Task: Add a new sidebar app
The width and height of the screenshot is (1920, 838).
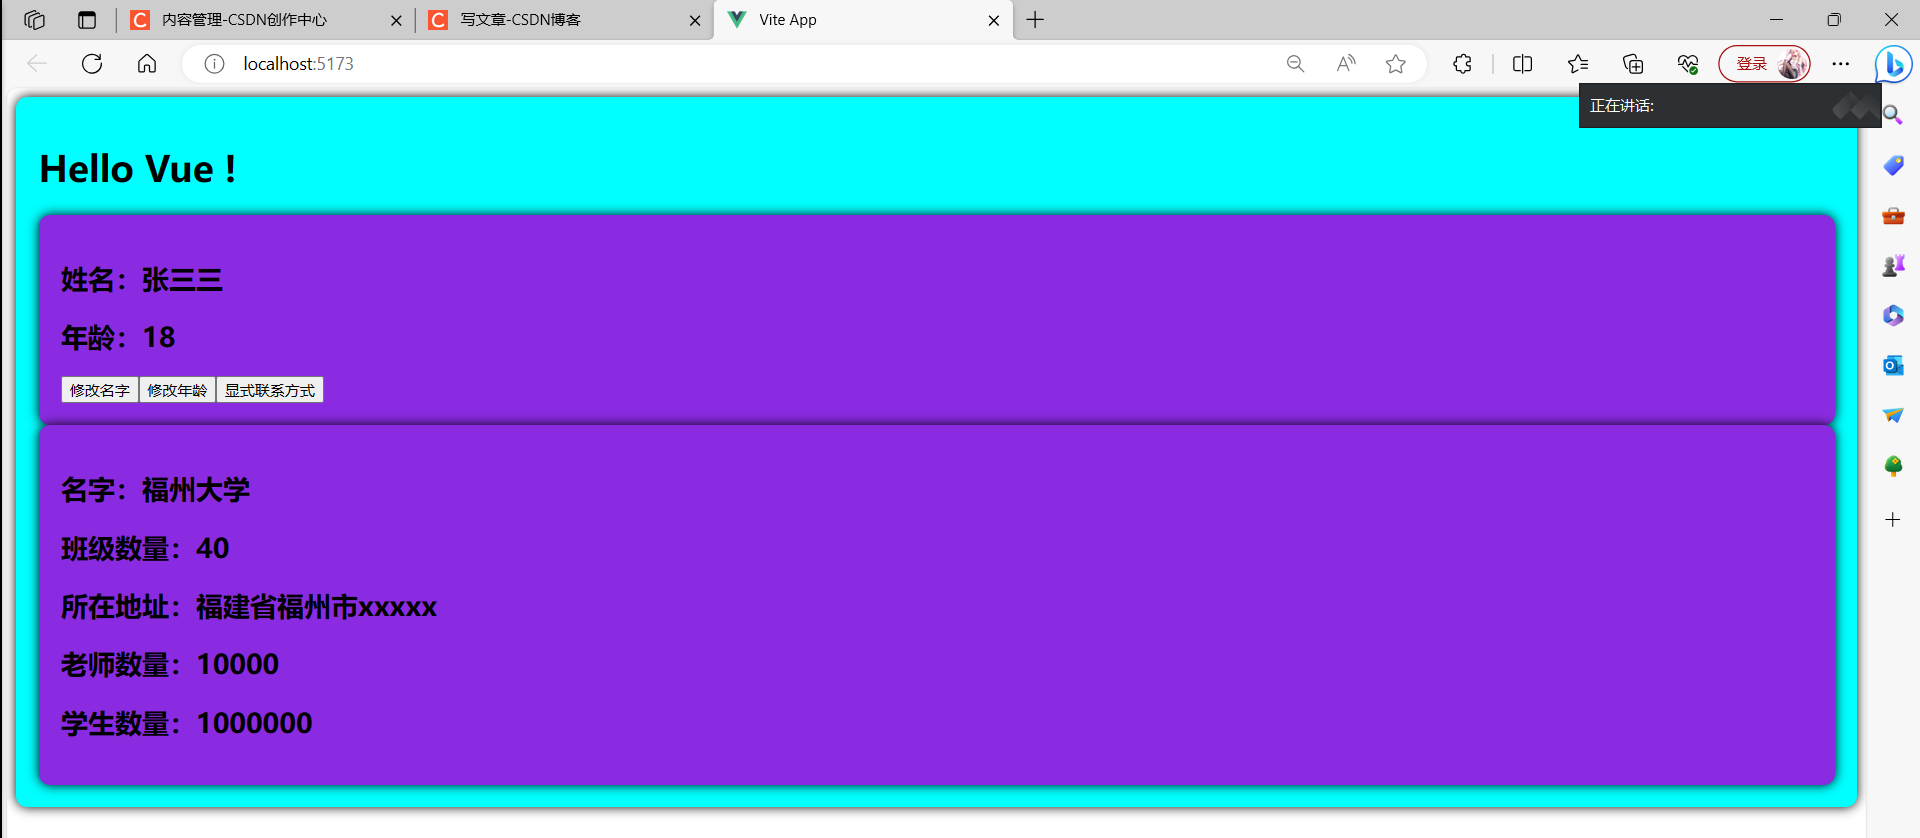Action: [x=1893, y=519]
